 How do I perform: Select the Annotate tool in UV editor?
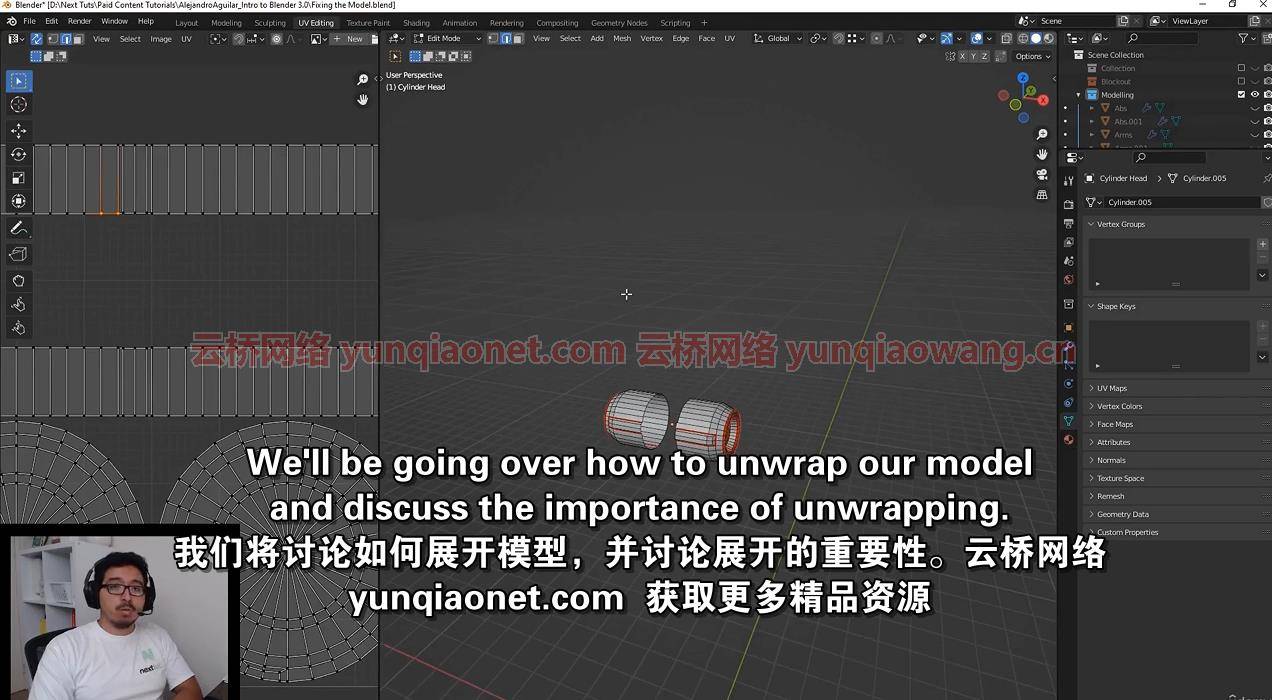[18, 228]
